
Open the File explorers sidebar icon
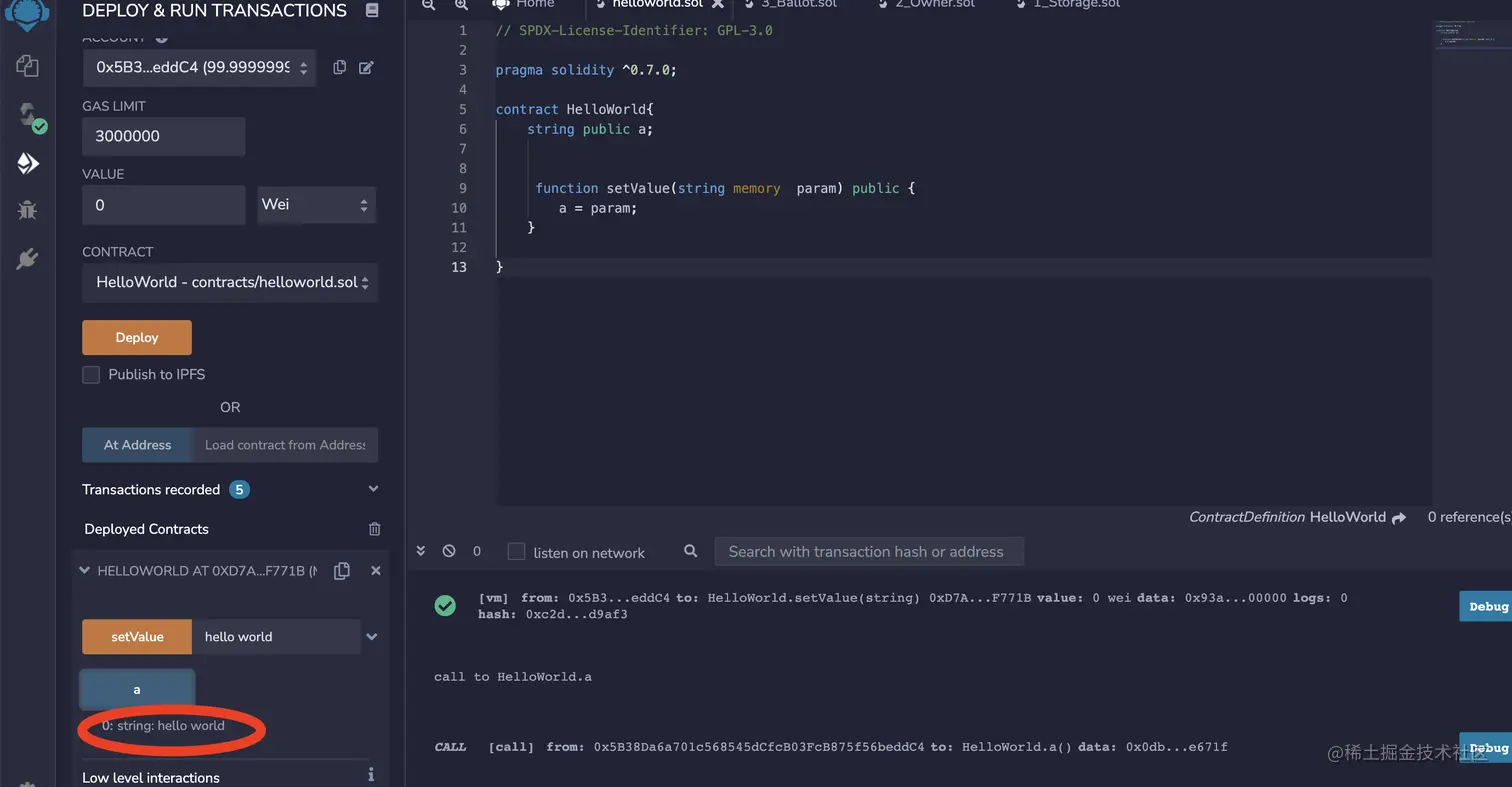(x=27, y=66)
